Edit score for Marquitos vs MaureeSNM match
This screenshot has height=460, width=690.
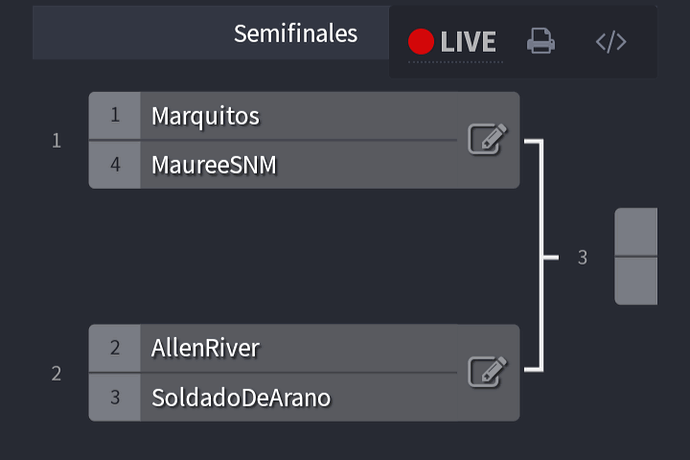487,140
